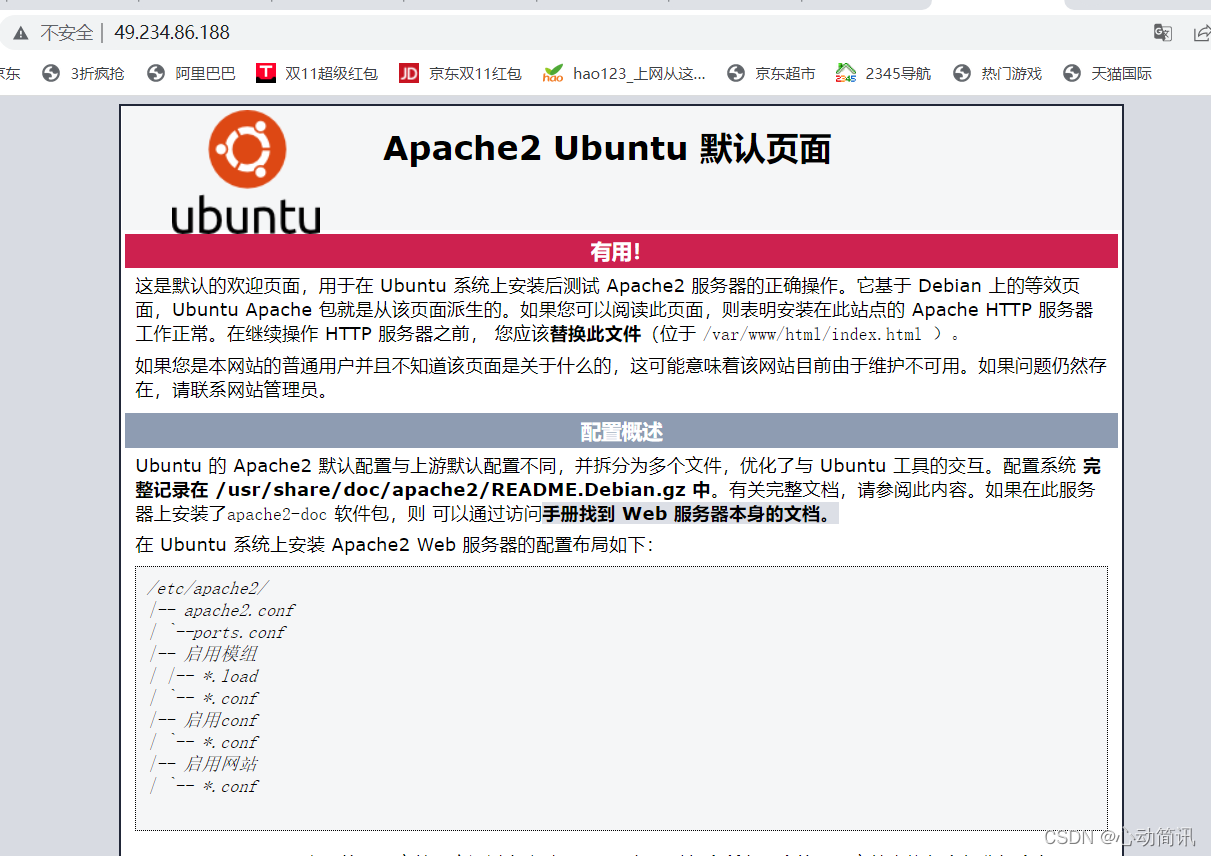Click the hao123 bookmark favicon

[553, 73]
